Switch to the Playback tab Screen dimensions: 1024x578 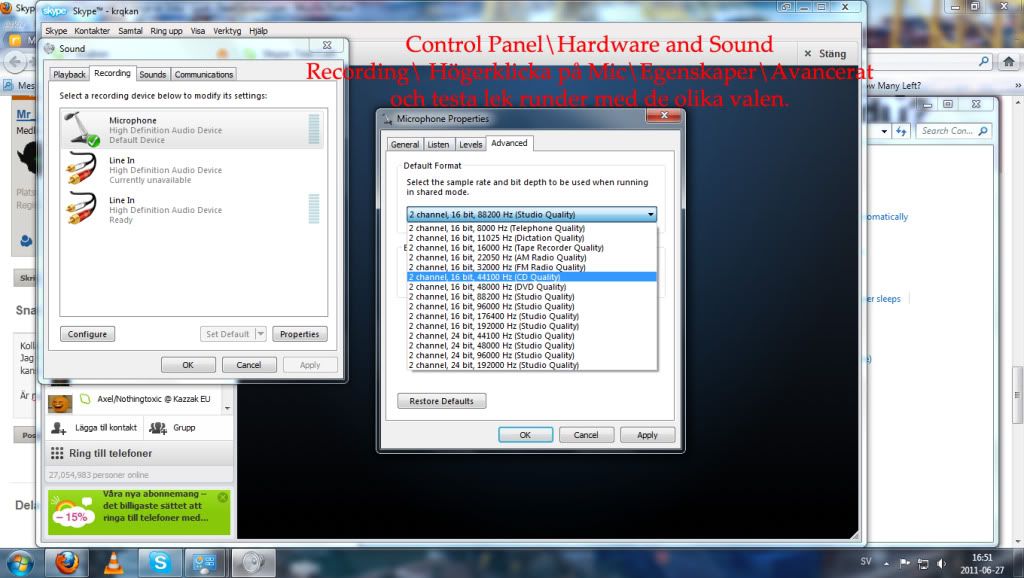[69, 74]
